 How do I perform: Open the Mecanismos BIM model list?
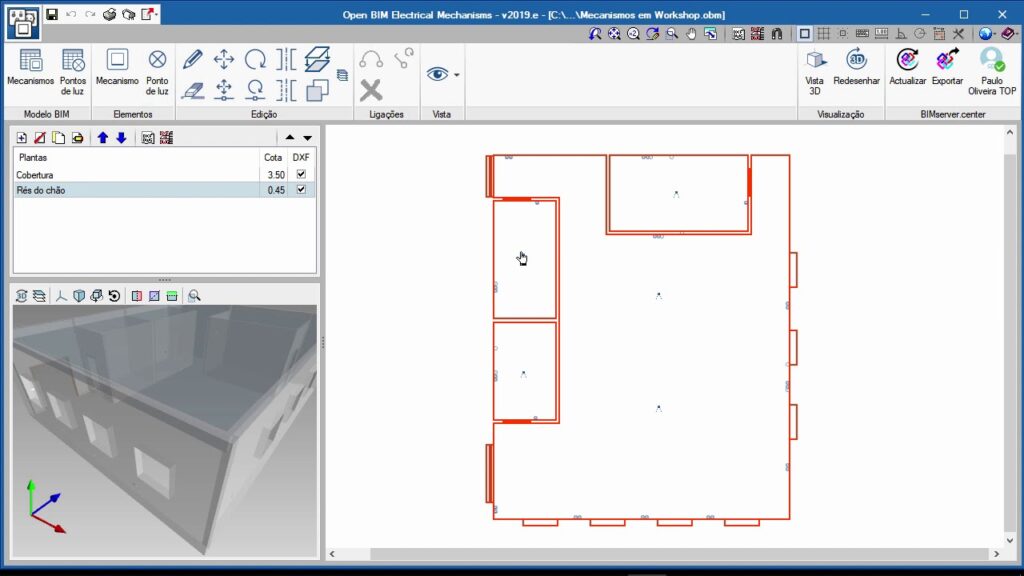pos(30,68)
